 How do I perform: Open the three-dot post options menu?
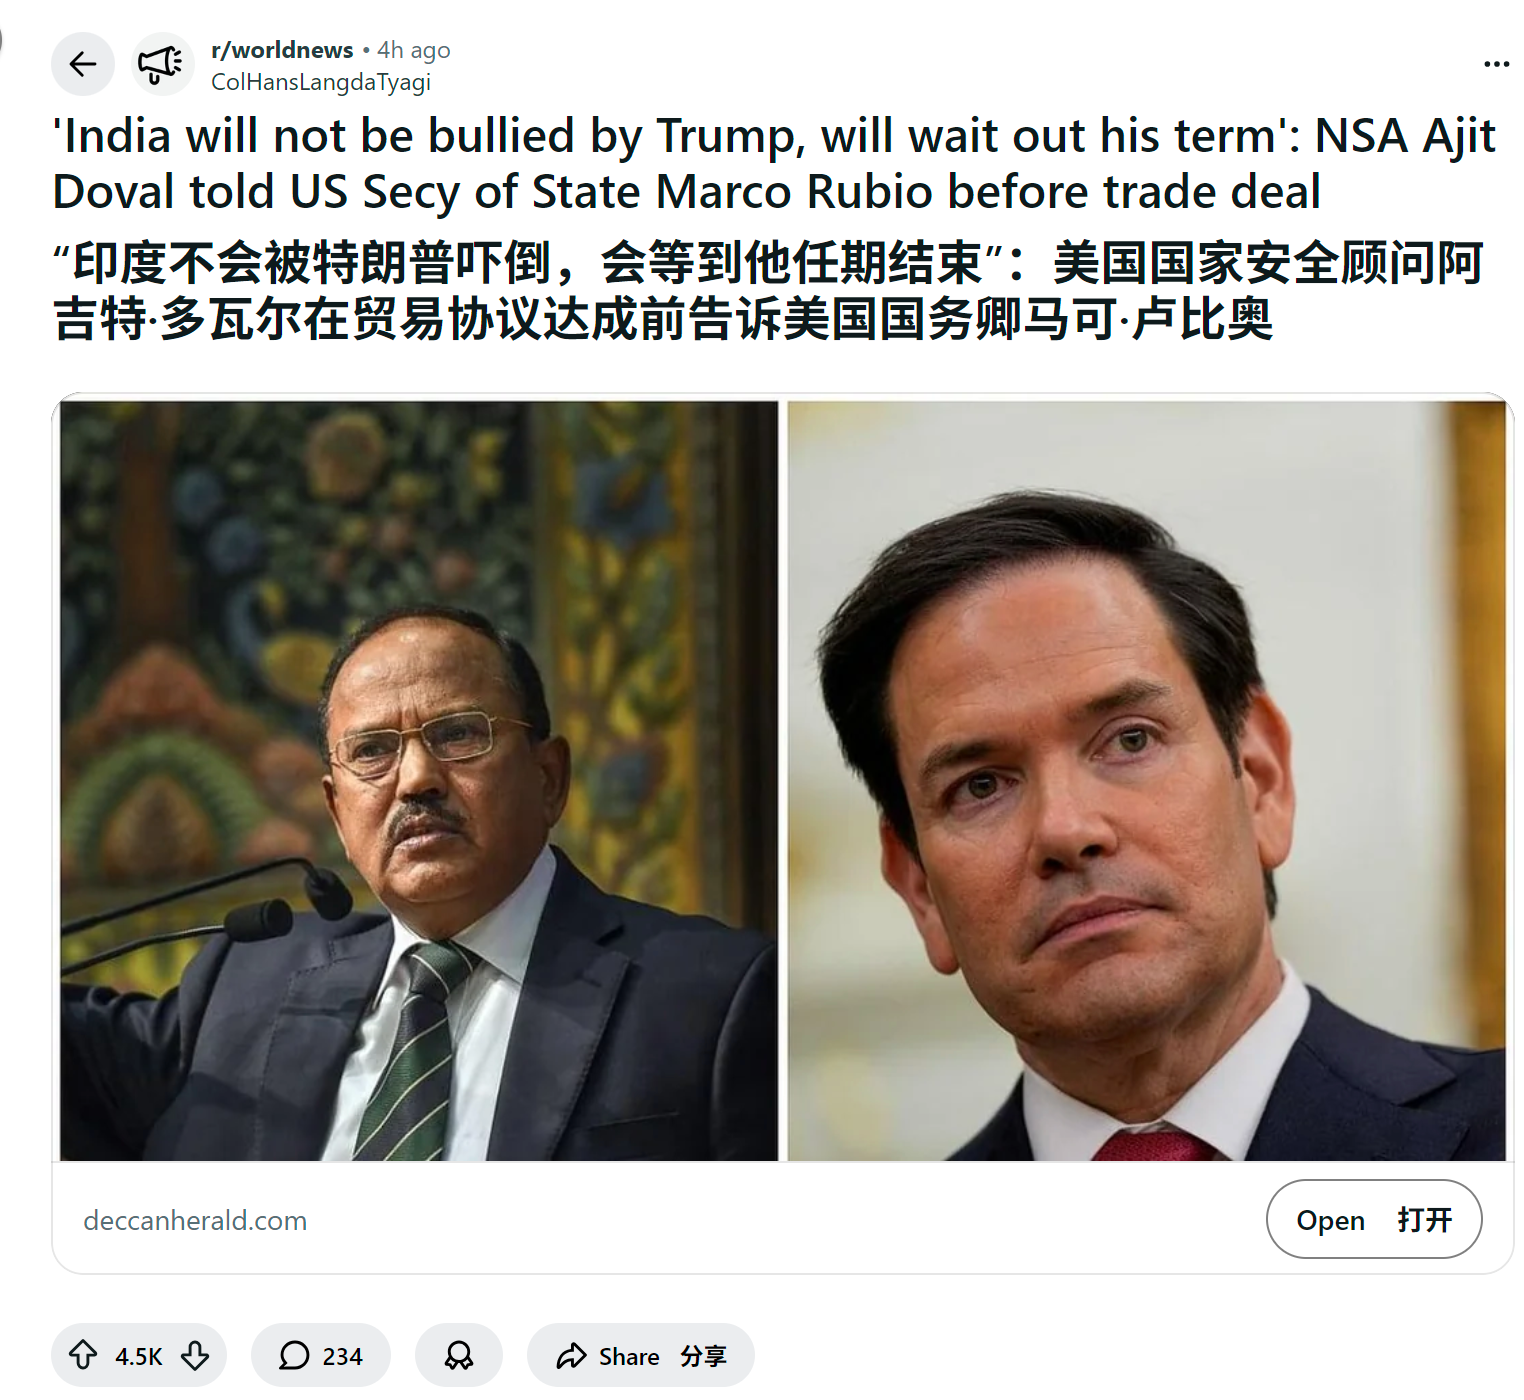point(1496,64)
